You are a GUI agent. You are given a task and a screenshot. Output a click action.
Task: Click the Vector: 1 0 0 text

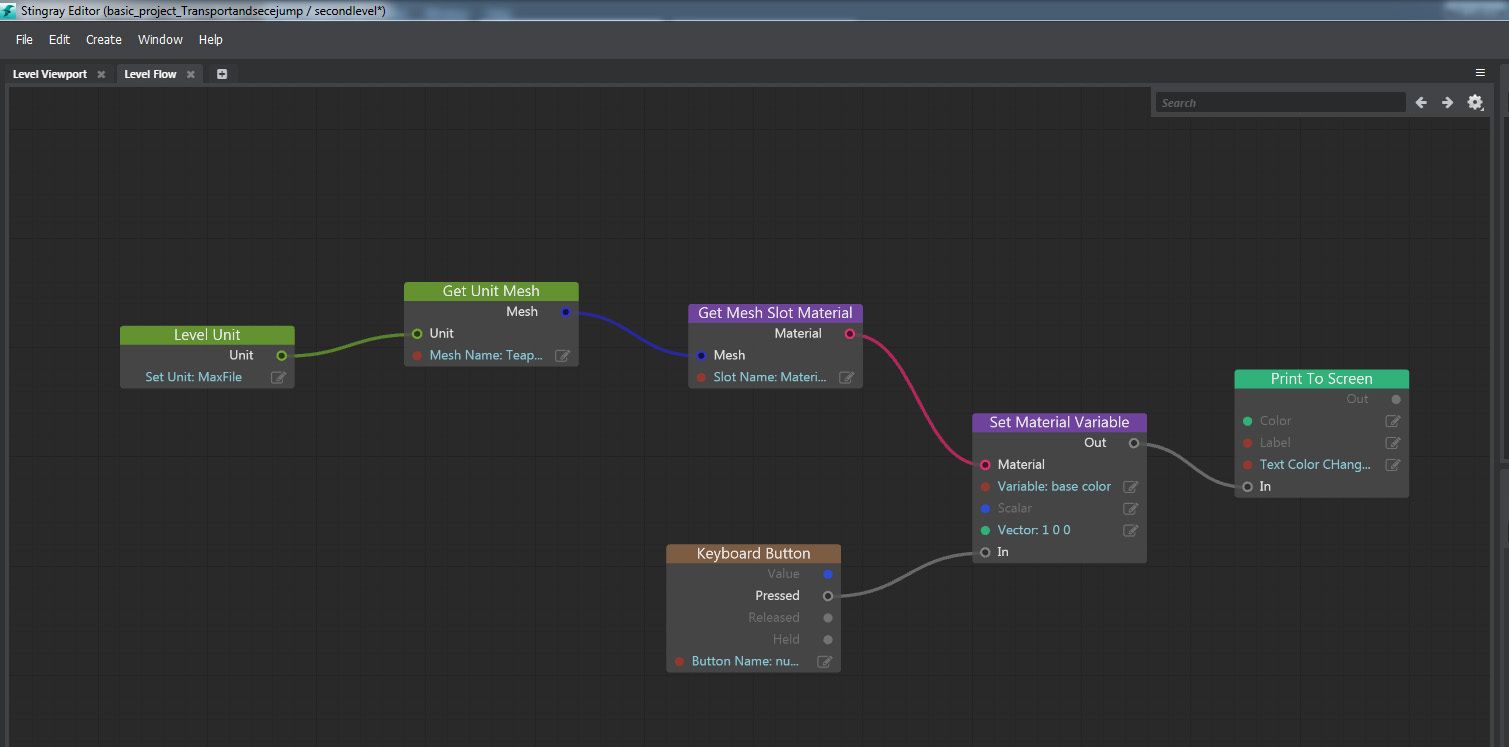[1034, 530]
